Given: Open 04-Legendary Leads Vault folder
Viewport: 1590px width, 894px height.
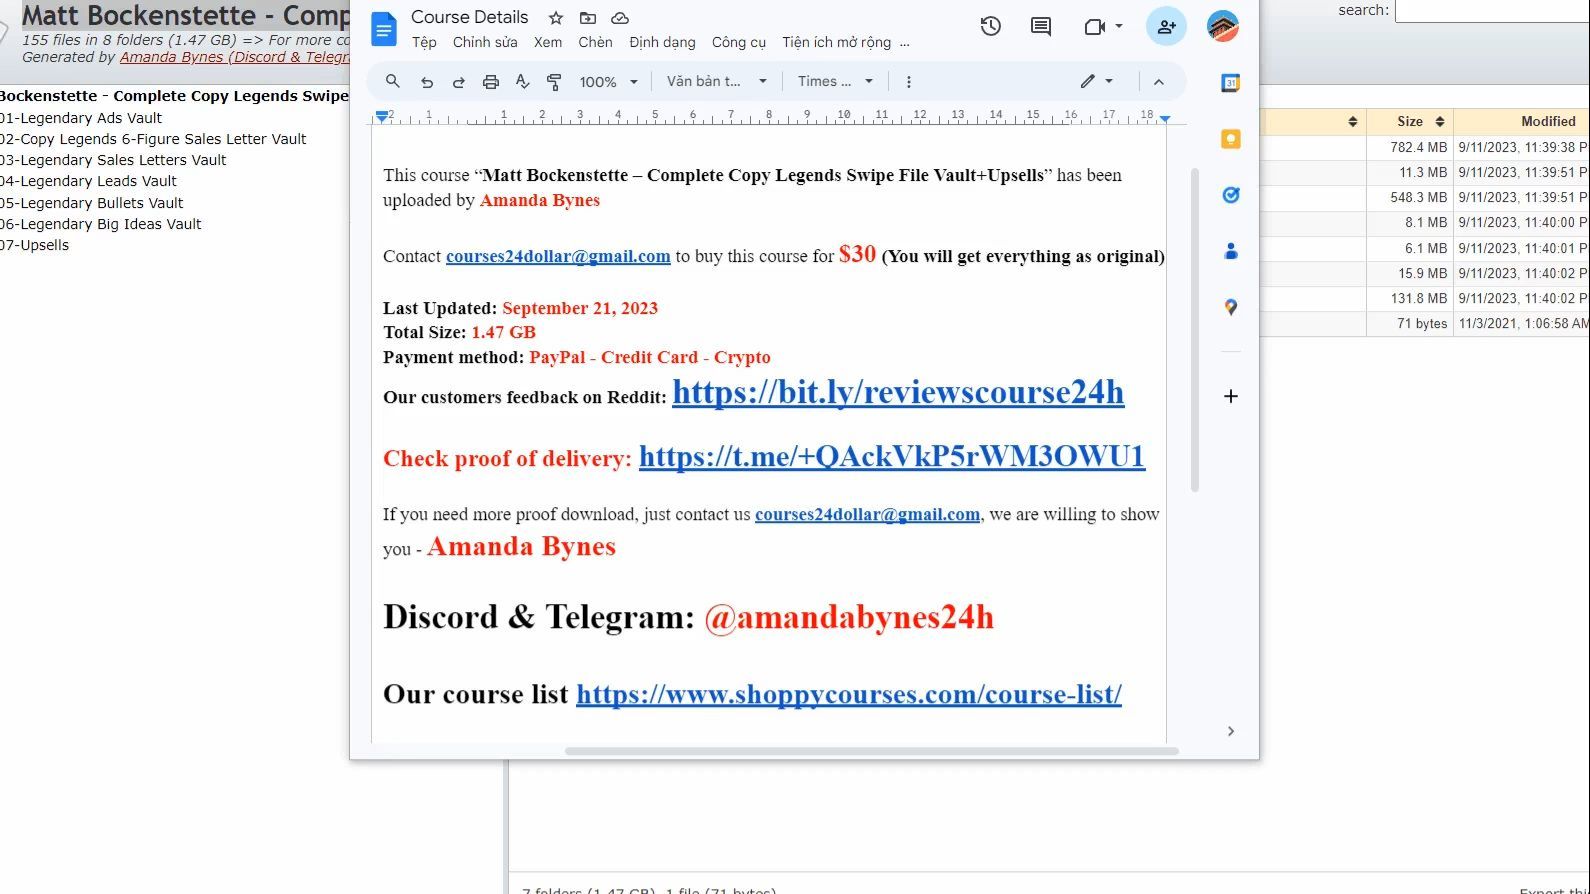Looking at the screenshot, I should click(89, 181).
